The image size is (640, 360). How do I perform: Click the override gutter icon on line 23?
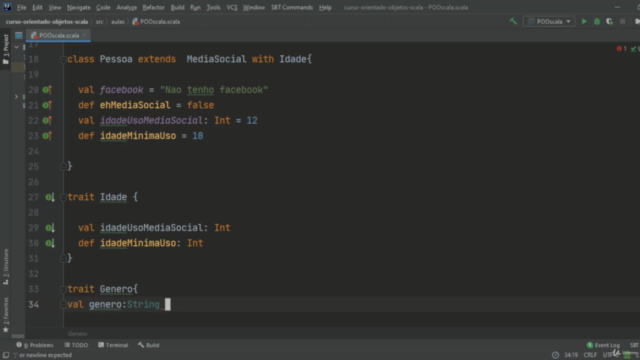47,136
